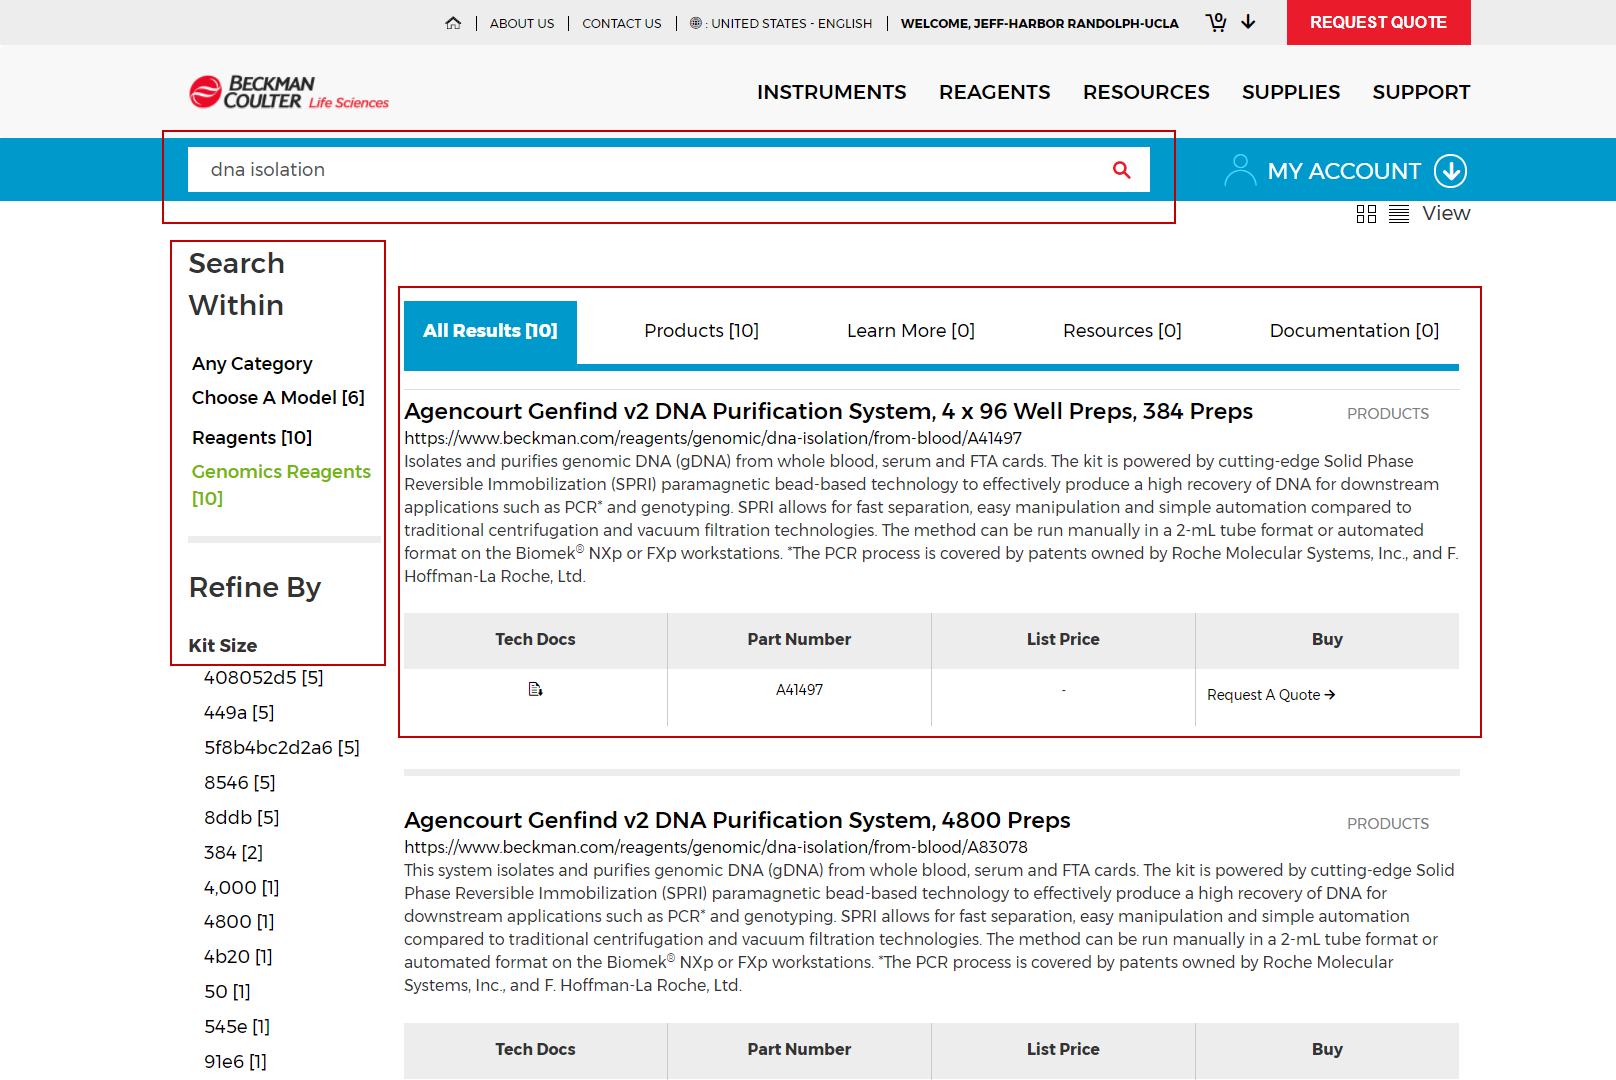Viewport: 1616px width, 1080px height.
Task: Click the My Account user icon
Action: coord(1240,170)
